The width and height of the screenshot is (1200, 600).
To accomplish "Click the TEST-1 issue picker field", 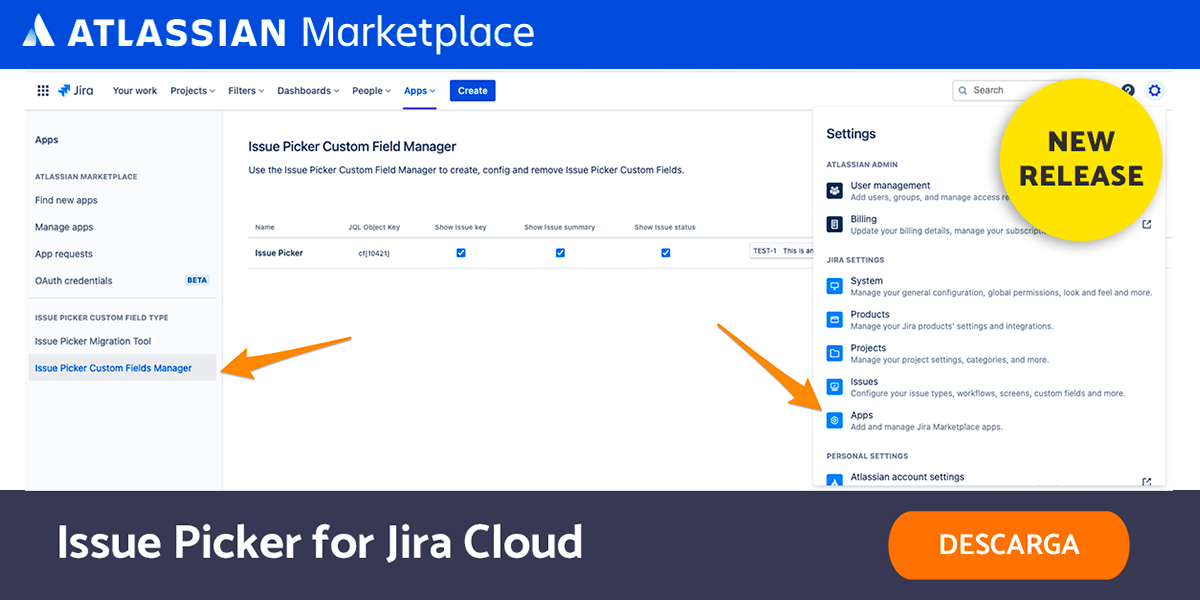I will 782,253.
